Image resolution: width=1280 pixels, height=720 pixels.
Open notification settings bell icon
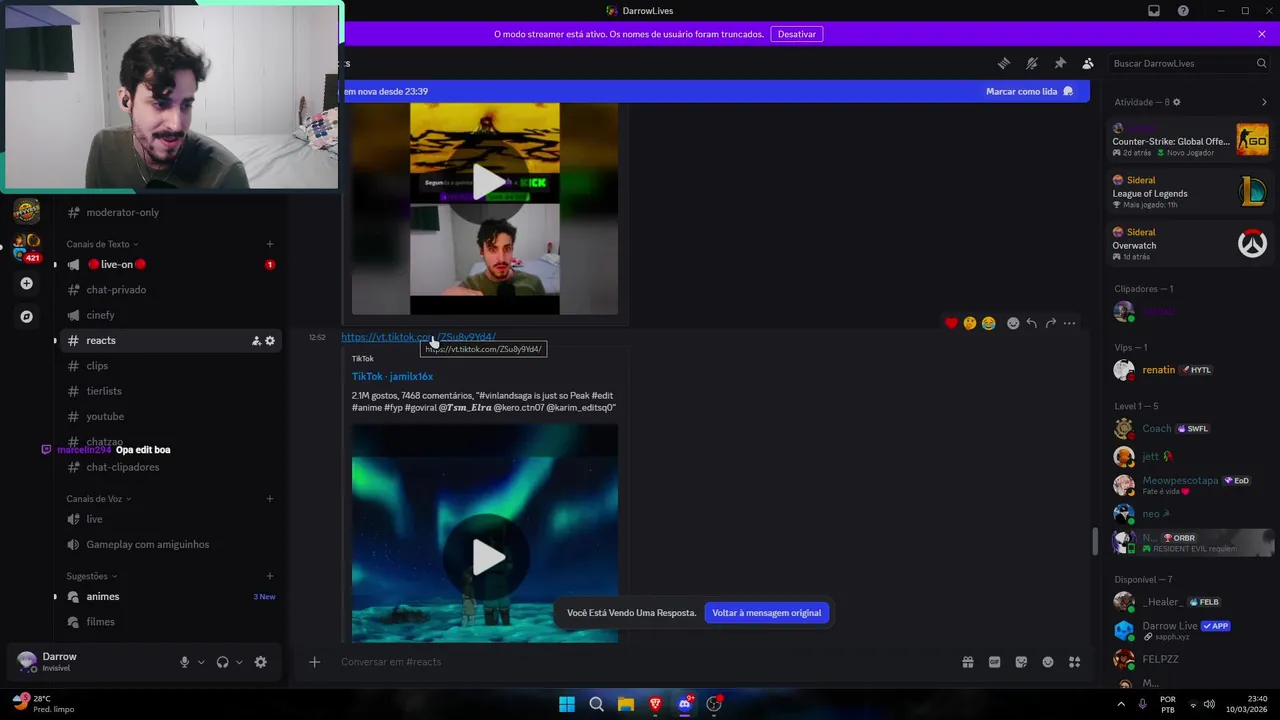pyautogui.click(x=1032, y=63)
